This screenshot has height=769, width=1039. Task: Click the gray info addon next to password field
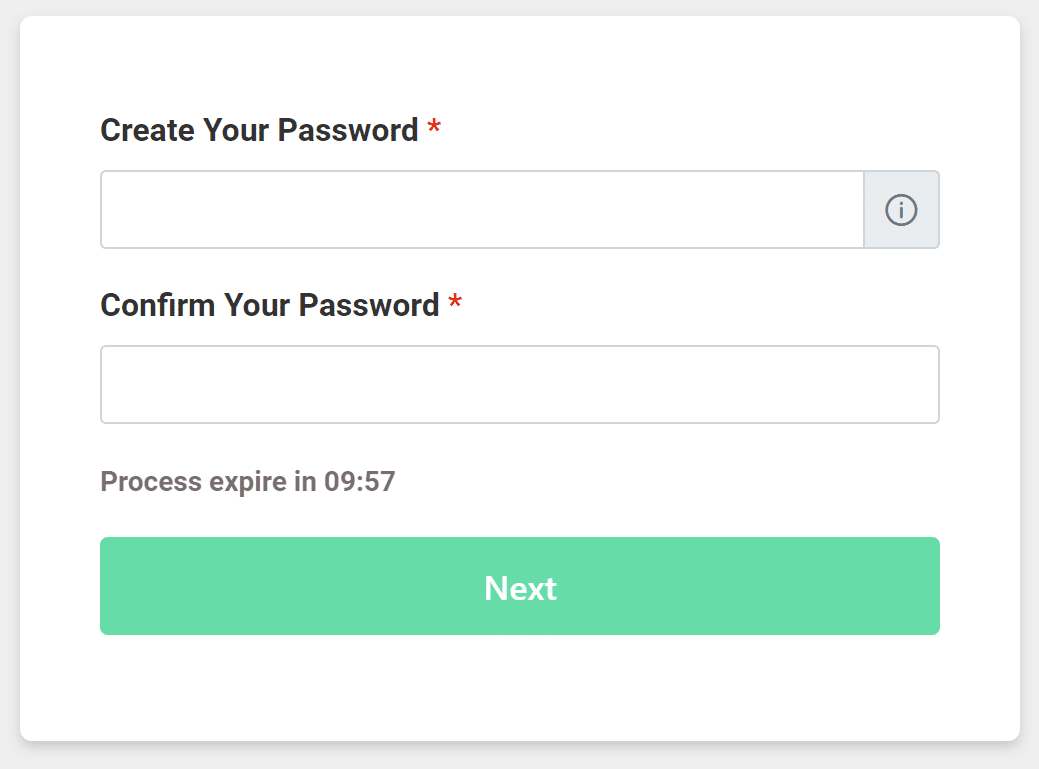coord(901,210)
